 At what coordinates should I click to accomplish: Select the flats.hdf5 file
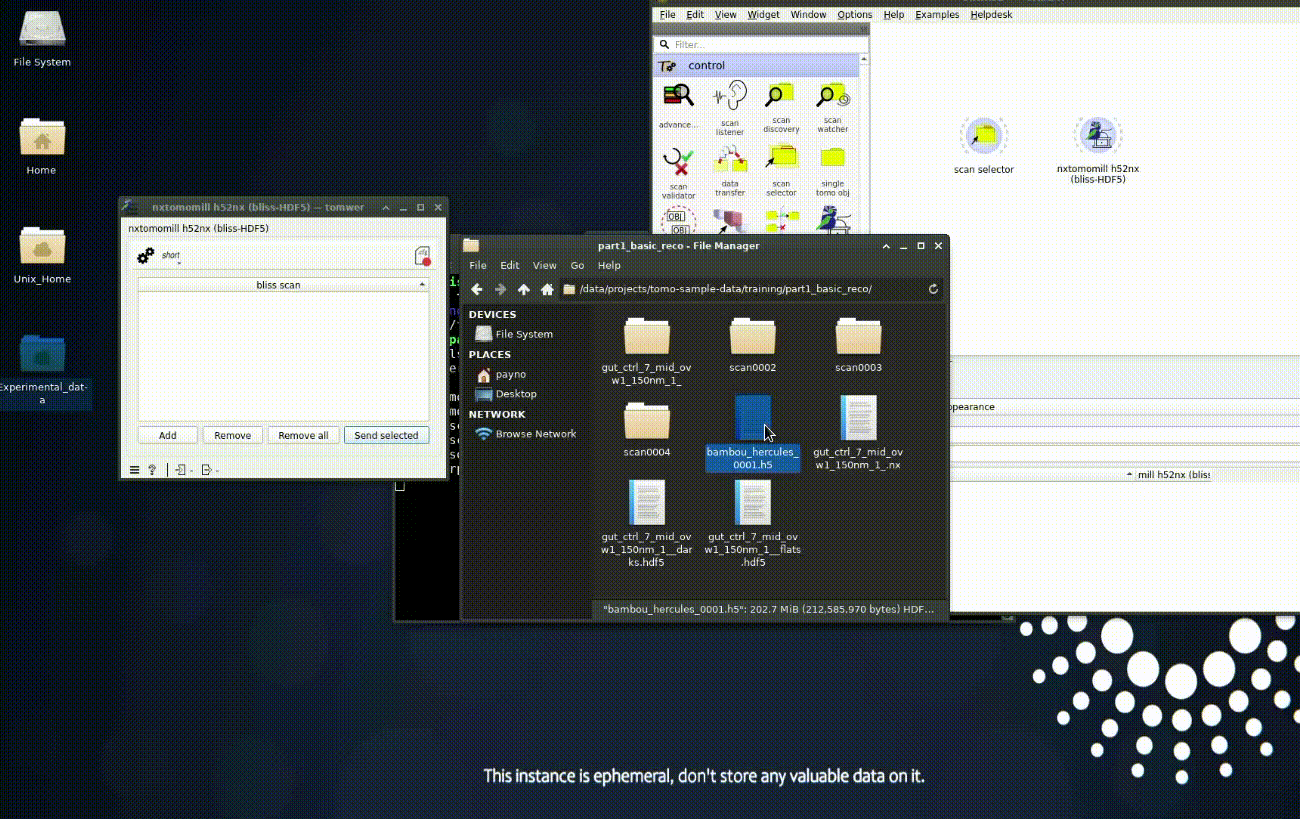click(x=753, y=523)
